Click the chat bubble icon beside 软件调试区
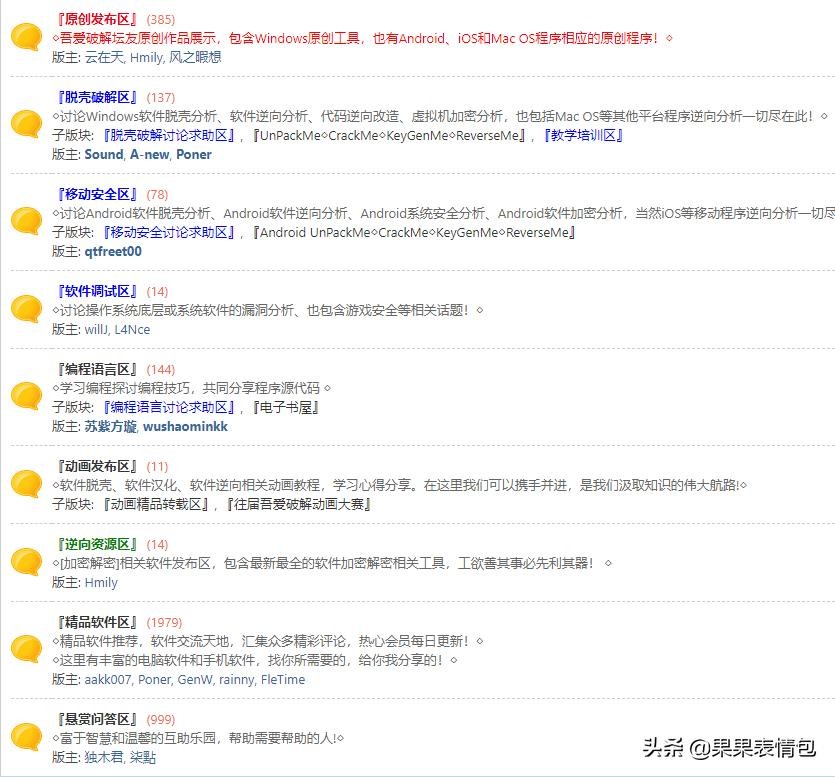835x777 pixels. tap(25, 309)
